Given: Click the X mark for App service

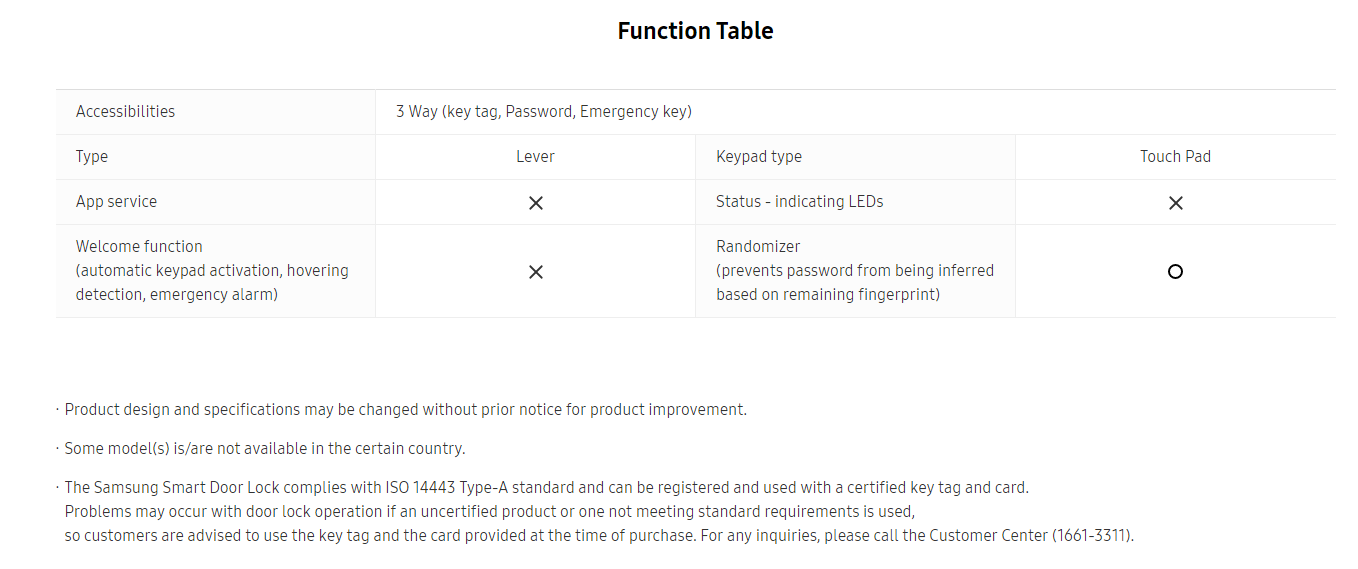Looking at the screenshot, I should point(536,203).
